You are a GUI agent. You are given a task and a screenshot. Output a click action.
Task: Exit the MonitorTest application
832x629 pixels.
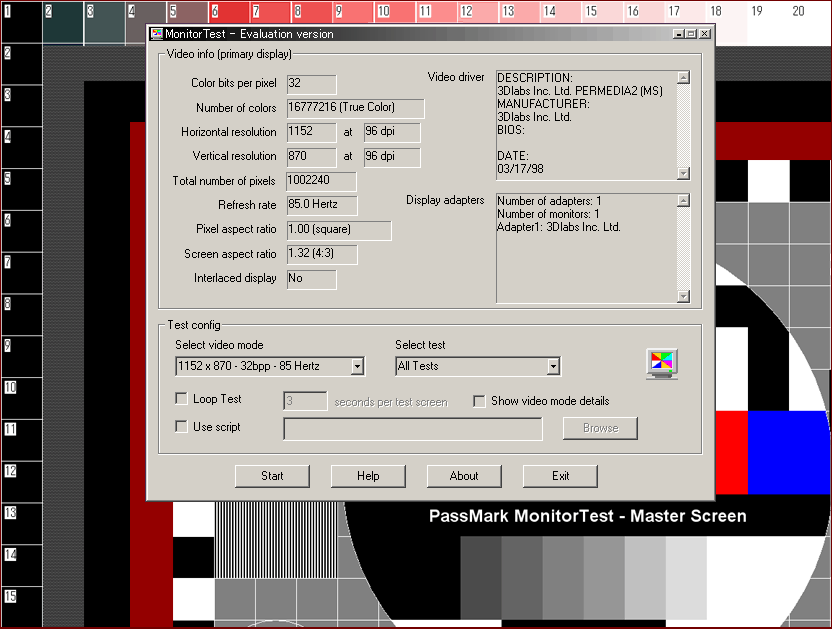(x=560, y=476)
